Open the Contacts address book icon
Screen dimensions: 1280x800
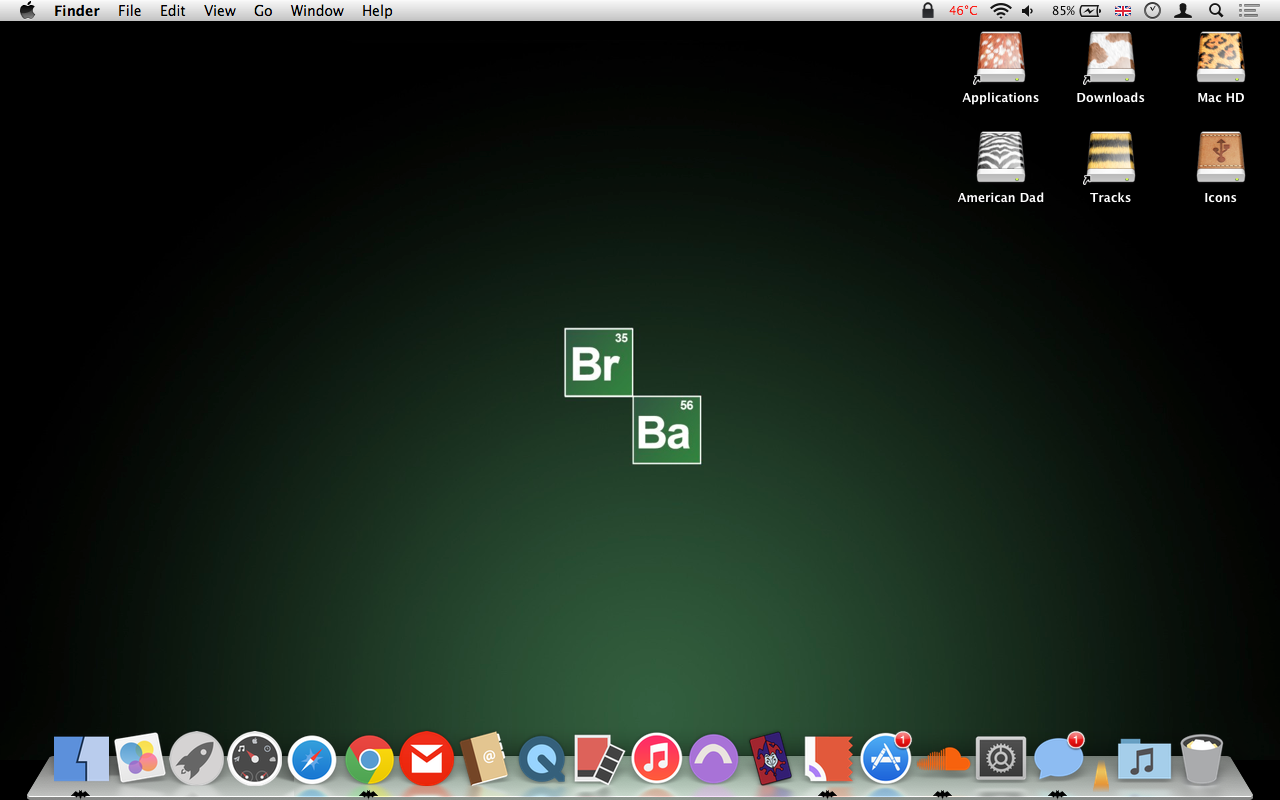point(484,759)
